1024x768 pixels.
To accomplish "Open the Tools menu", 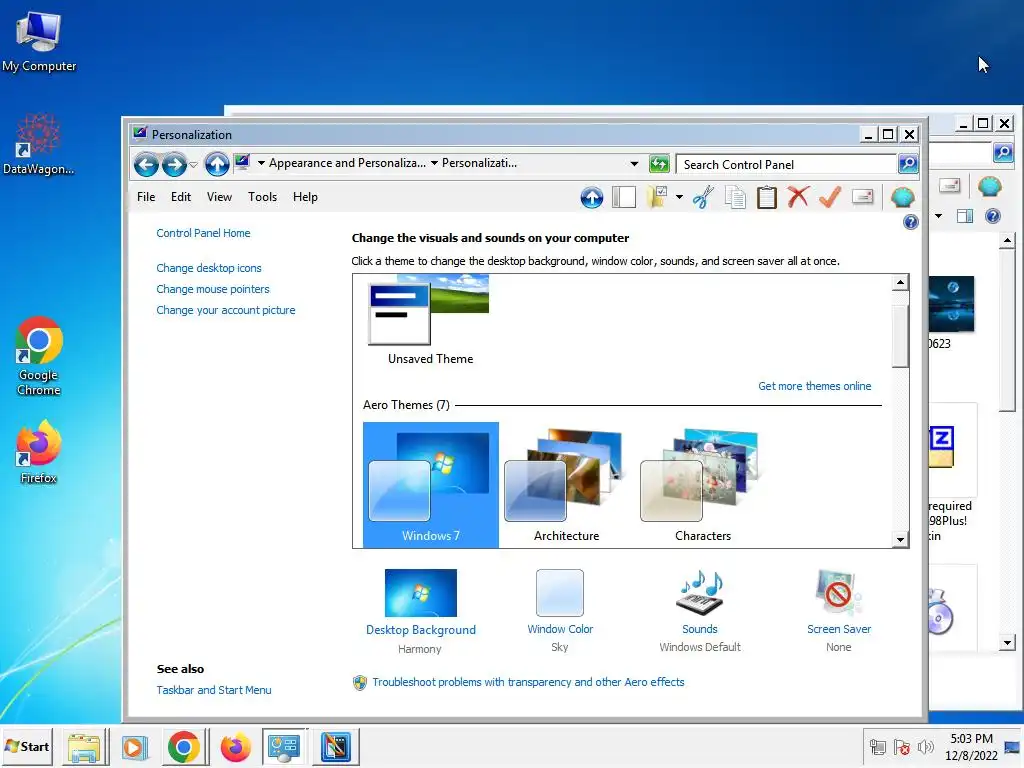I will (x=263, y=197).
